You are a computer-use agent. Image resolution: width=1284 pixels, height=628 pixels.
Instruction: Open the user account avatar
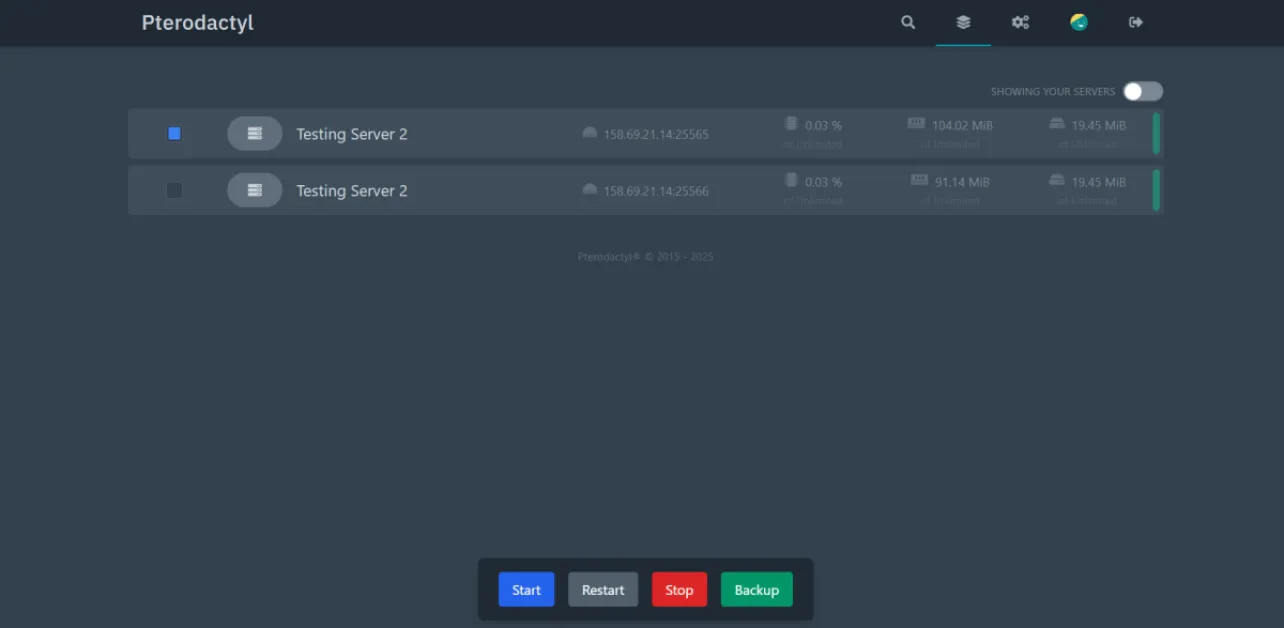1079,22
